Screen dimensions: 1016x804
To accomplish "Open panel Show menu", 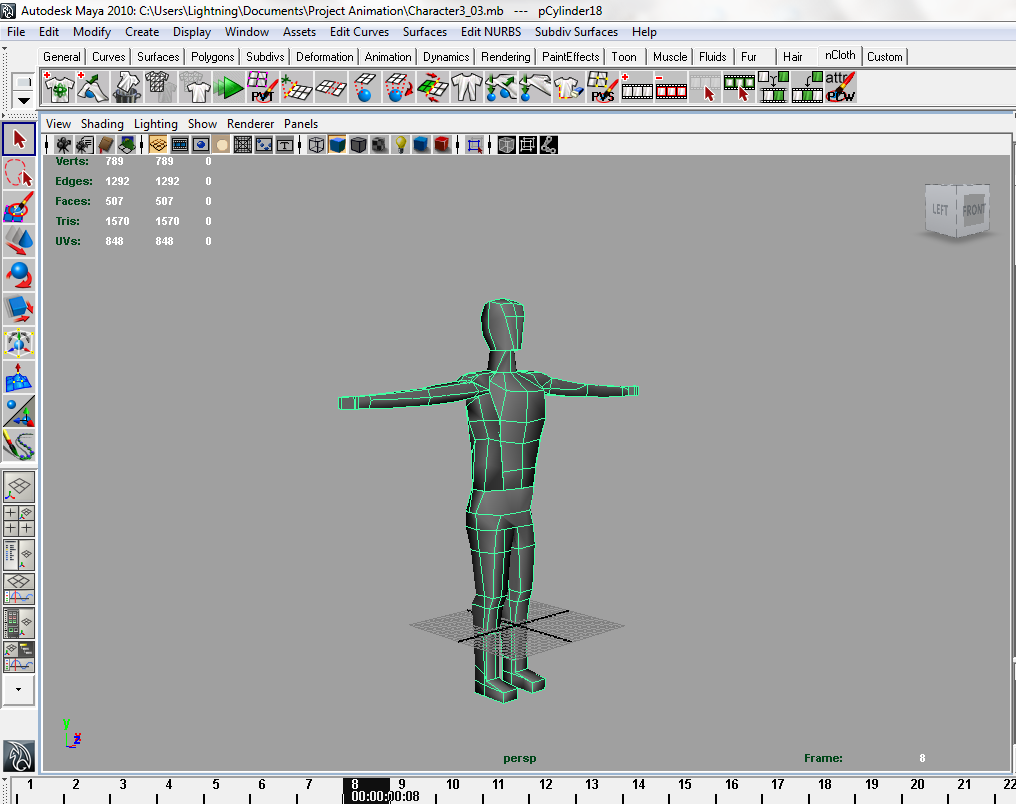I will [x=202, y=124].
